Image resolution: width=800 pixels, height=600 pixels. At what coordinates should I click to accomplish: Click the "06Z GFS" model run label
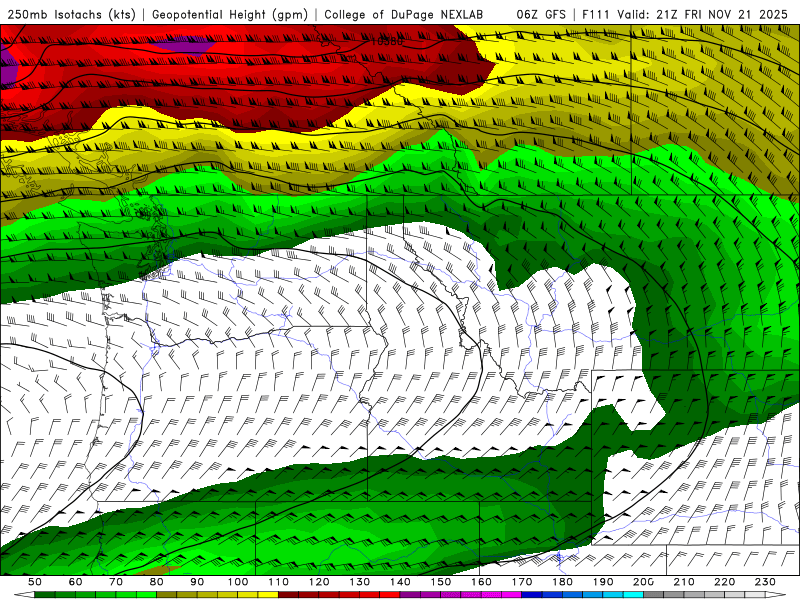click(541, 14)
